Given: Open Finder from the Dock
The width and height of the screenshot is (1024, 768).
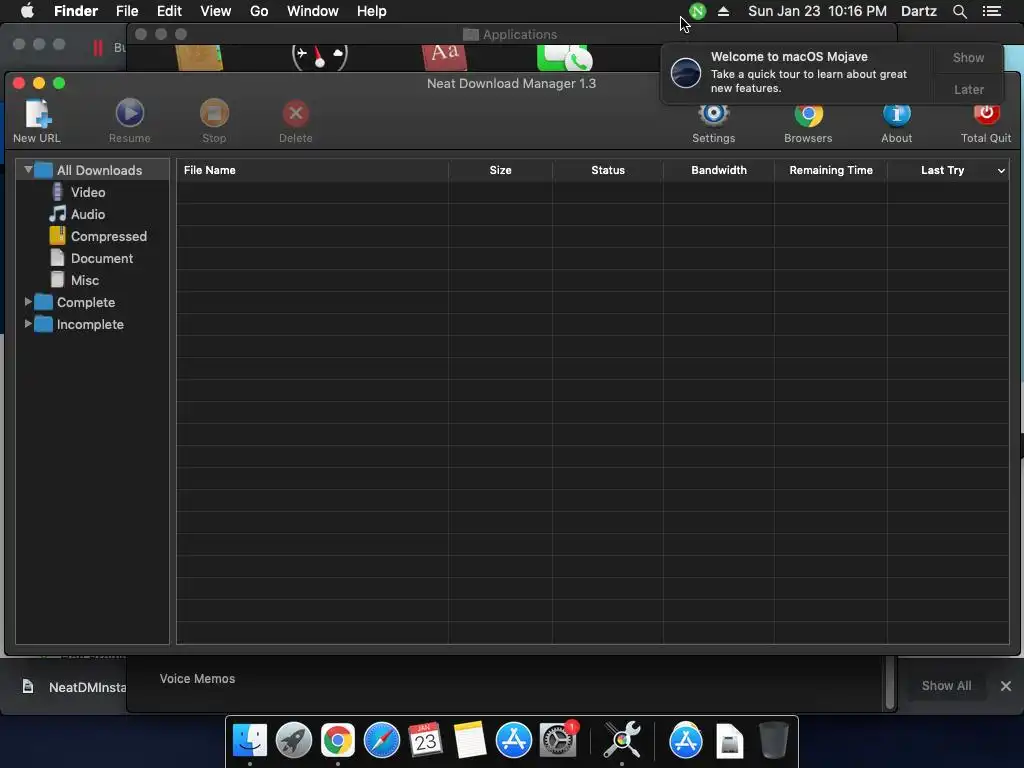Looking at the screenshot, I should click(x=249, y=740).
